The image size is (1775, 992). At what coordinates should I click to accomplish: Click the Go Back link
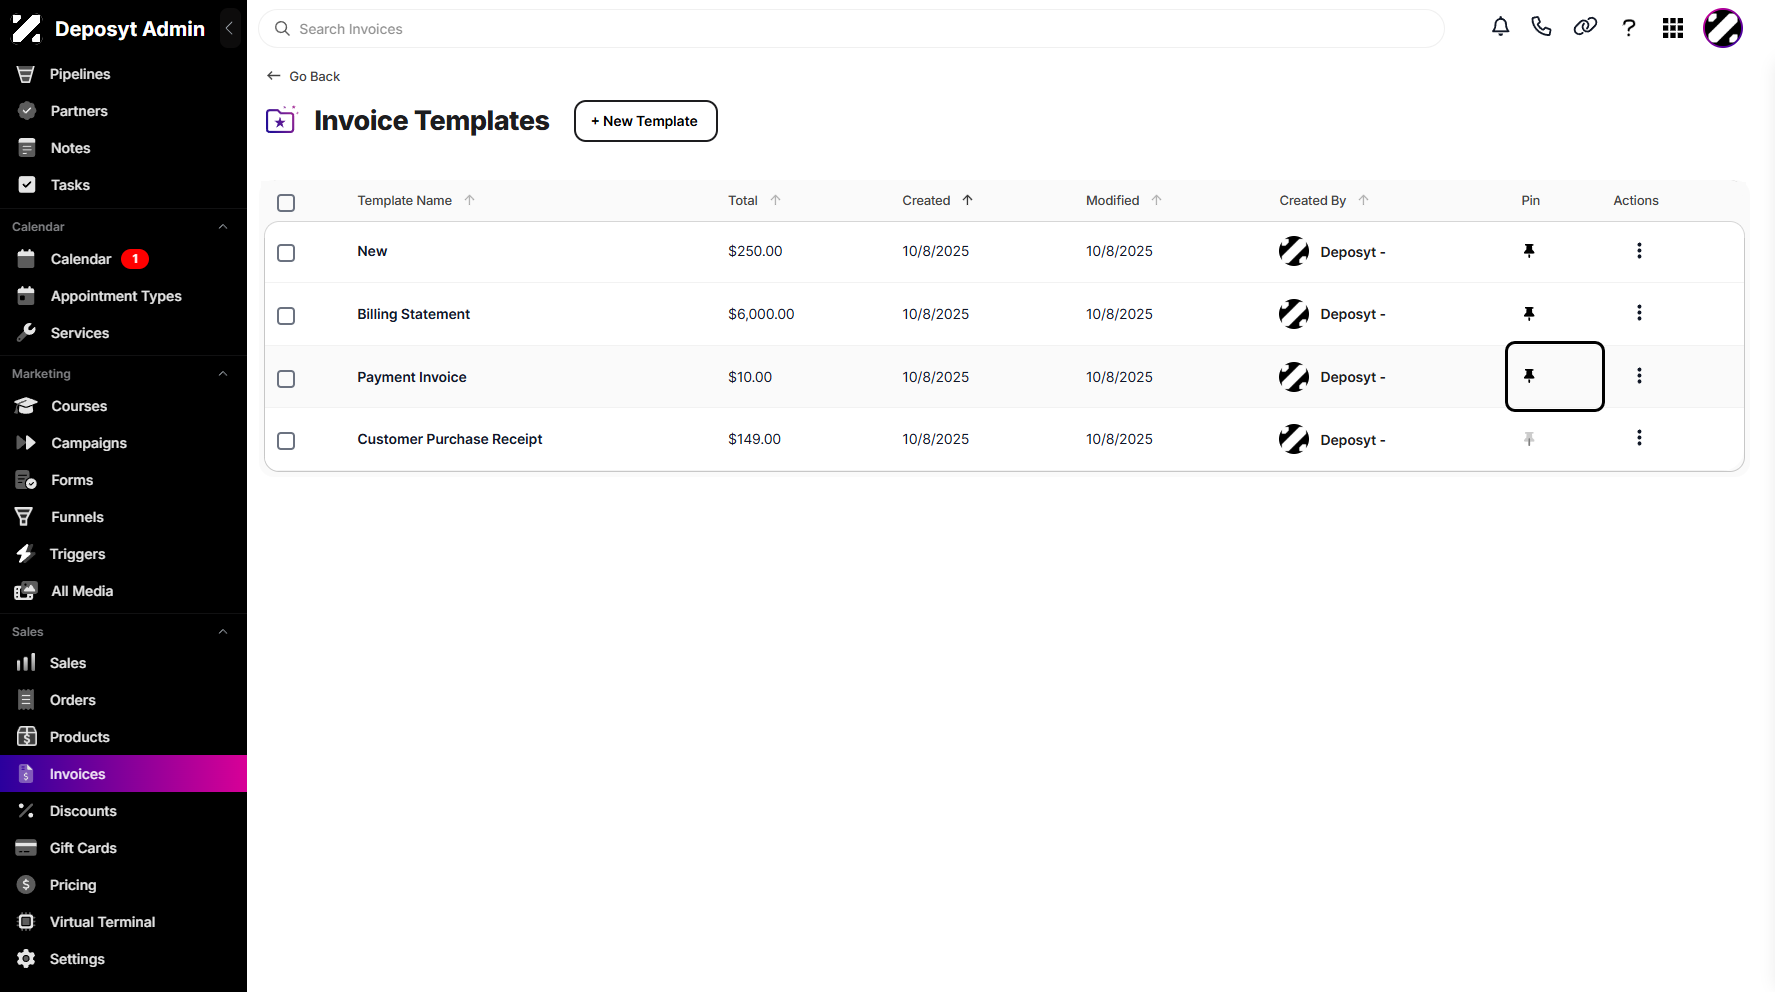304,76
